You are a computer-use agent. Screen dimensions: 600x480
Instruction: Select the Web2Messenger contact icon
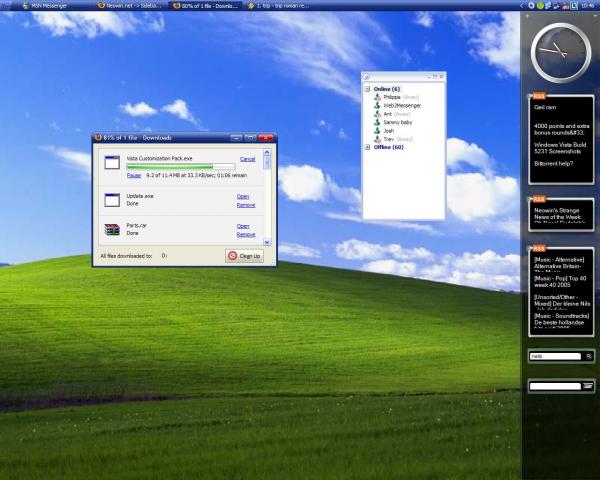pos(377,105)
